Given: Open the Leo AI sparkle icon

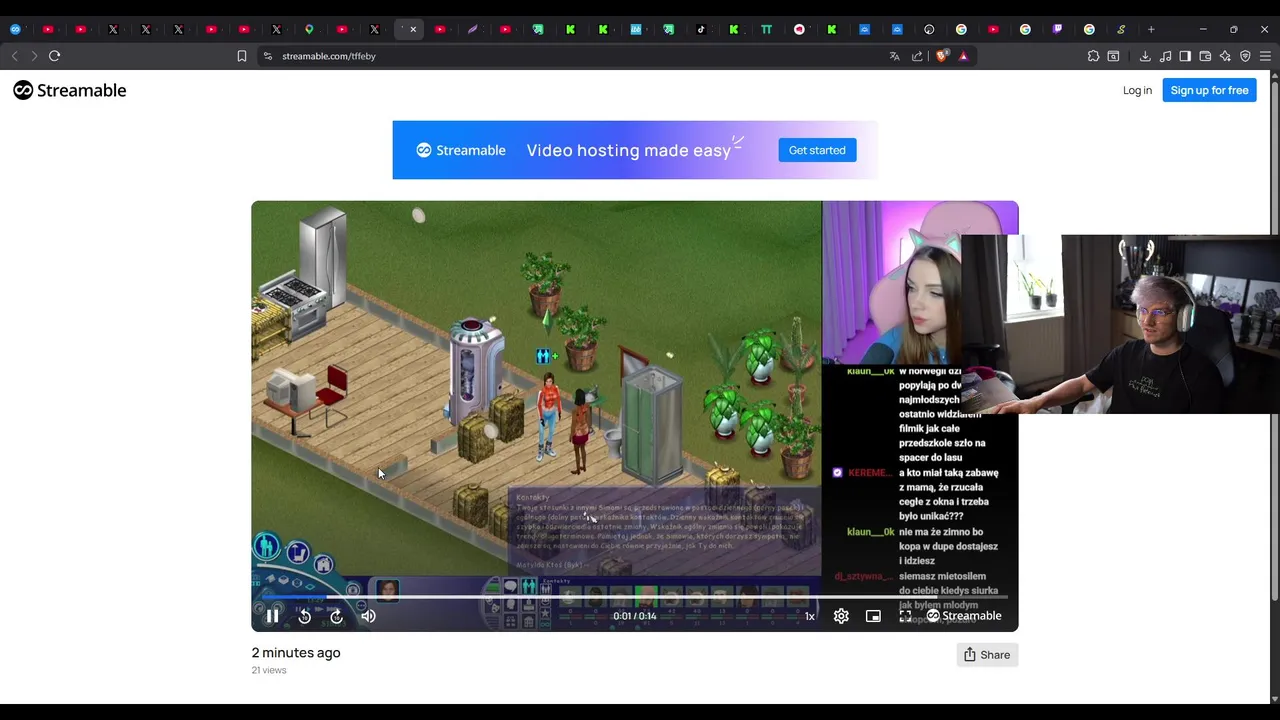Looking at the screenshot, I should (1225, 56).
